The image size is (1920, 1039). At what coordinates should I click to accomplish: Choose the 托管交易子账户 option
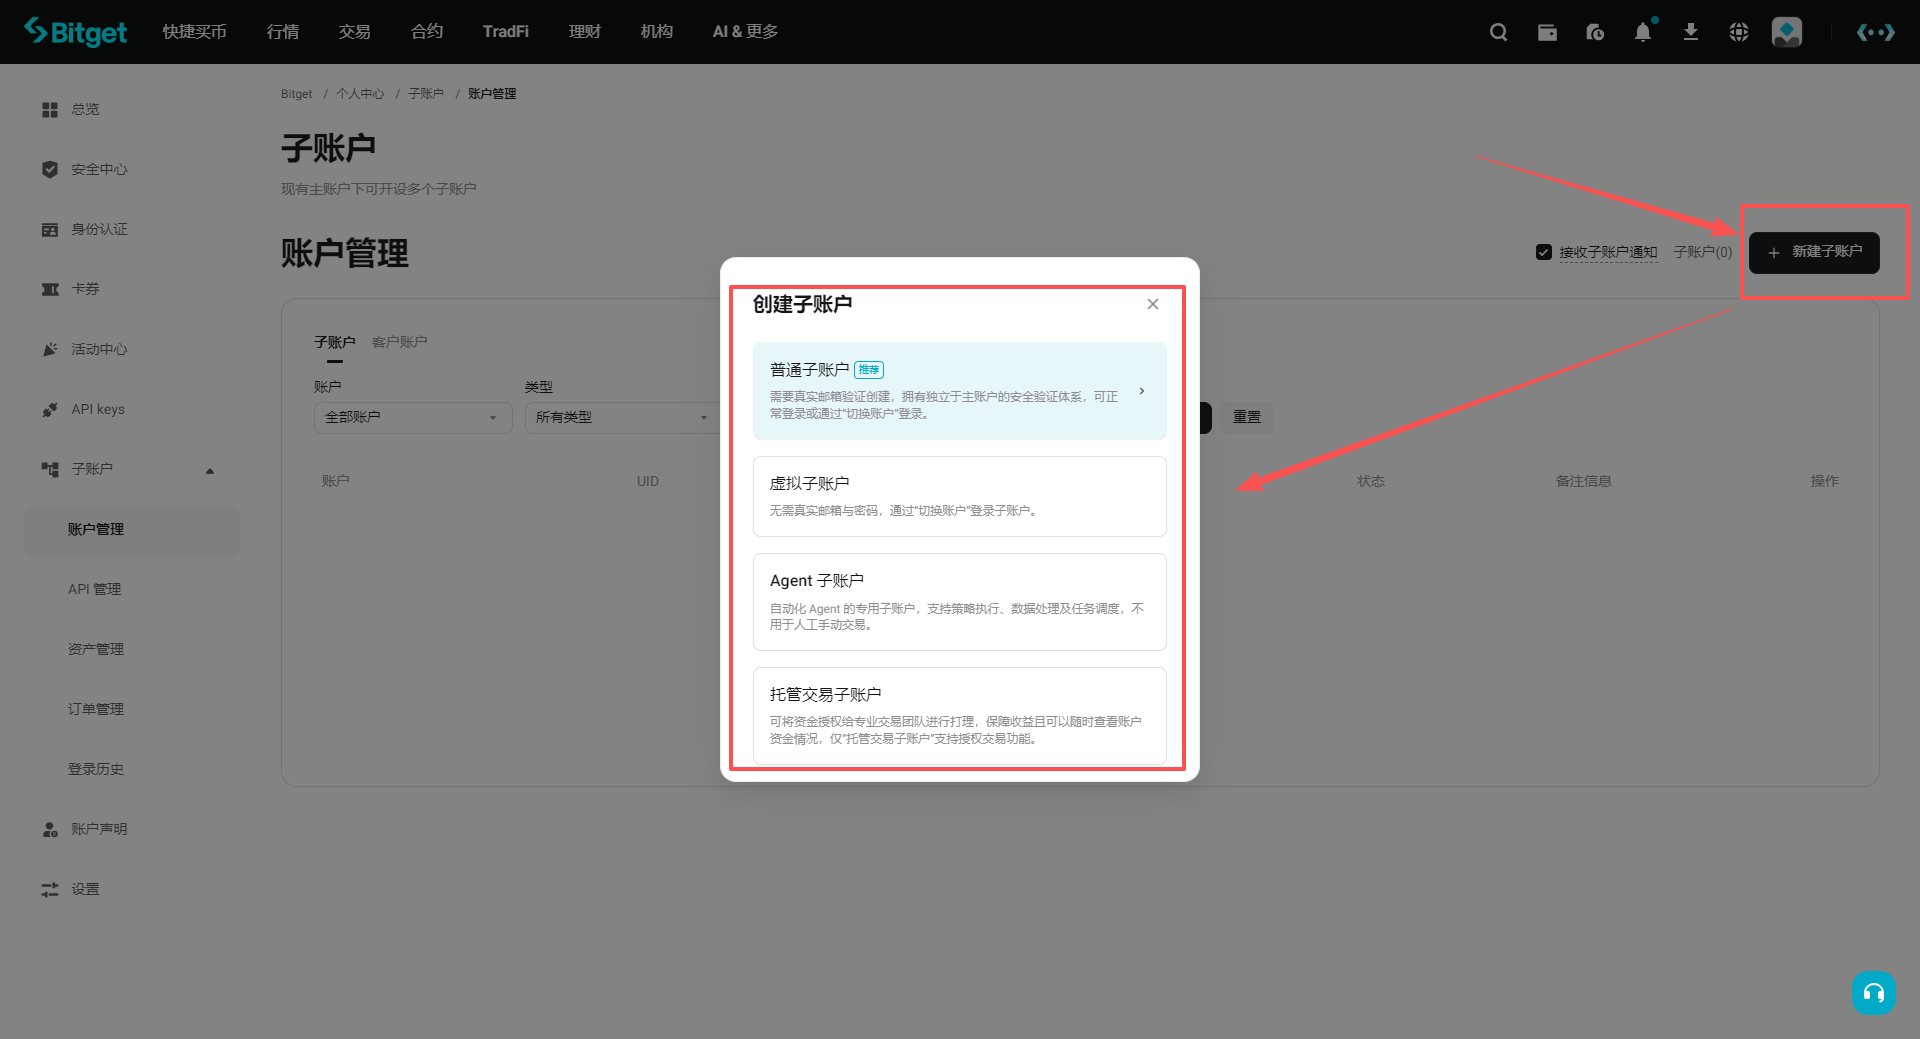click(x=960, y=716)
